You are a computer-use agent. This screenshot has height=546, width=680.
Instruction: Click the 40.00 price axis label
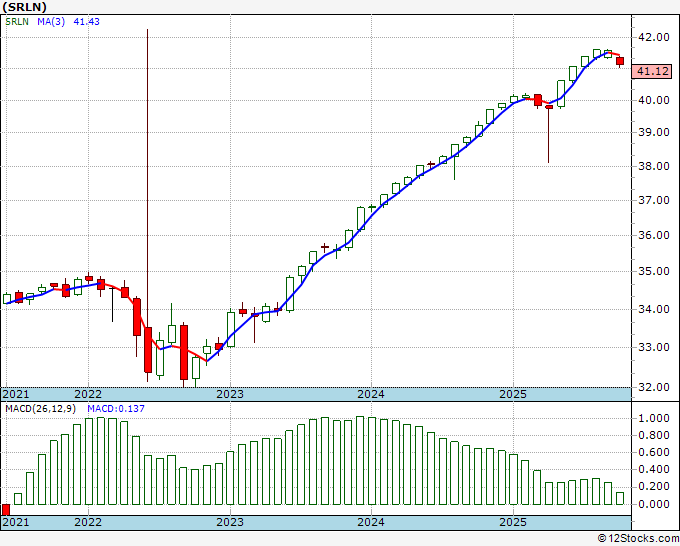point(654,100)
